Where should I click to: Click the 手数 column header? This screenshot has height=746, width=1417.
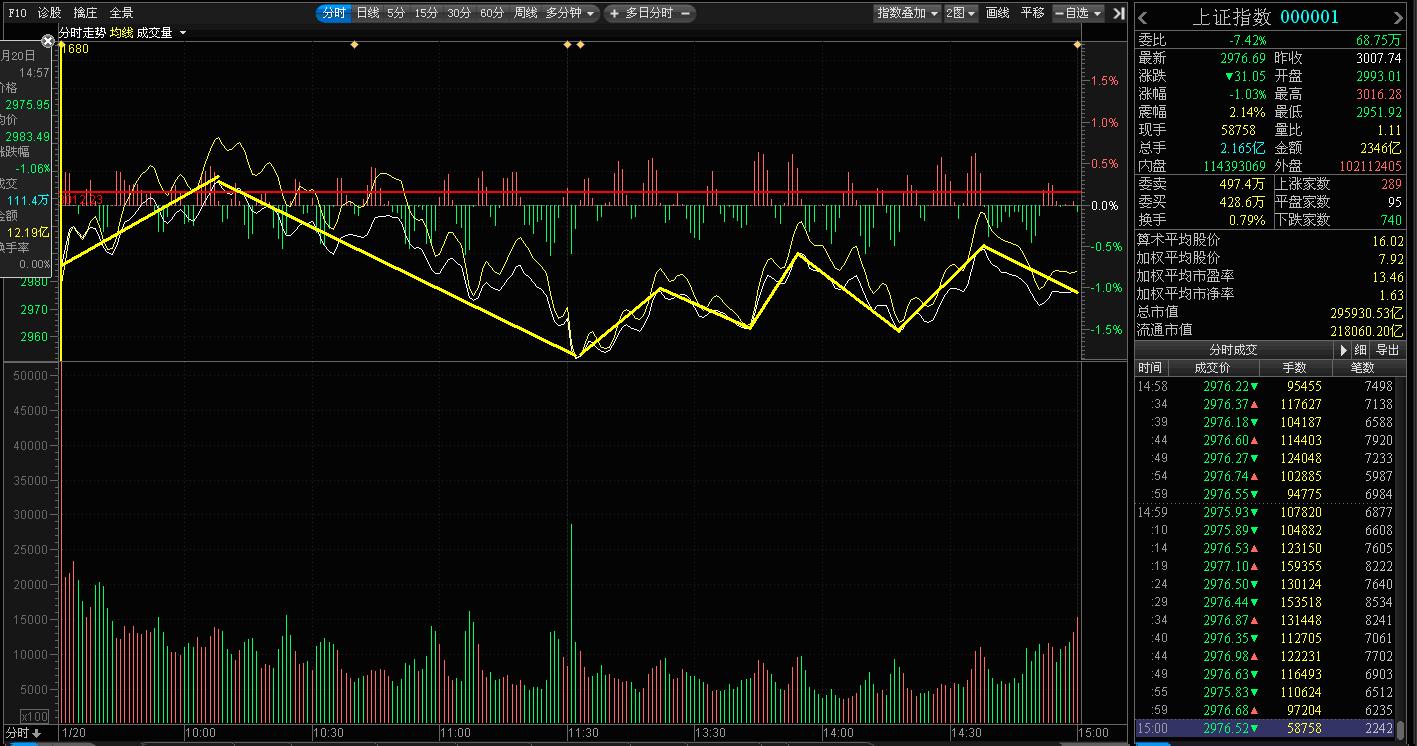pyautogui.click(x=1294, y=368)
